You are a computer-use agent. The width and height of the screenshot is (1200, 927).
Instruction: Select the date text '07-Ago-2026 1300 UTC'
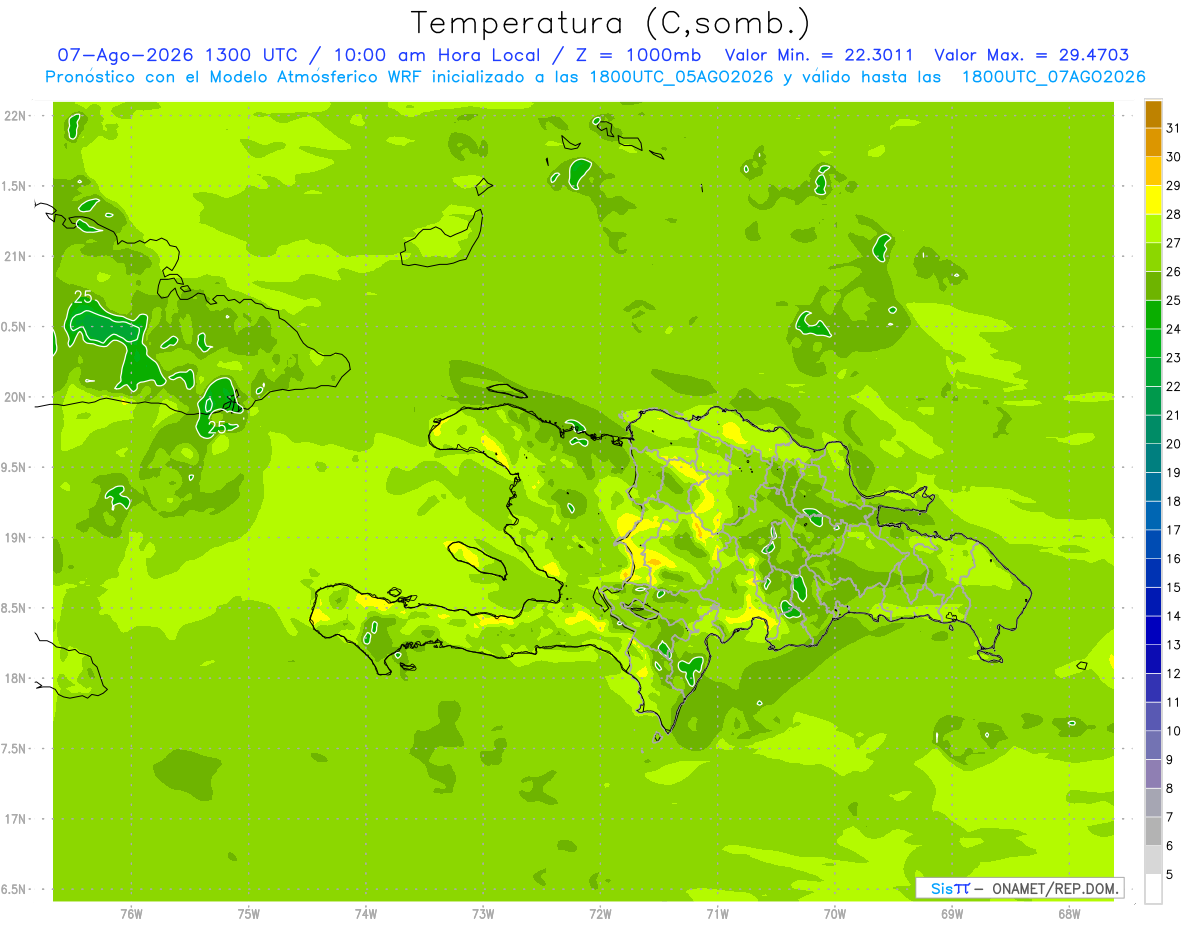click(x=177, y=55)
